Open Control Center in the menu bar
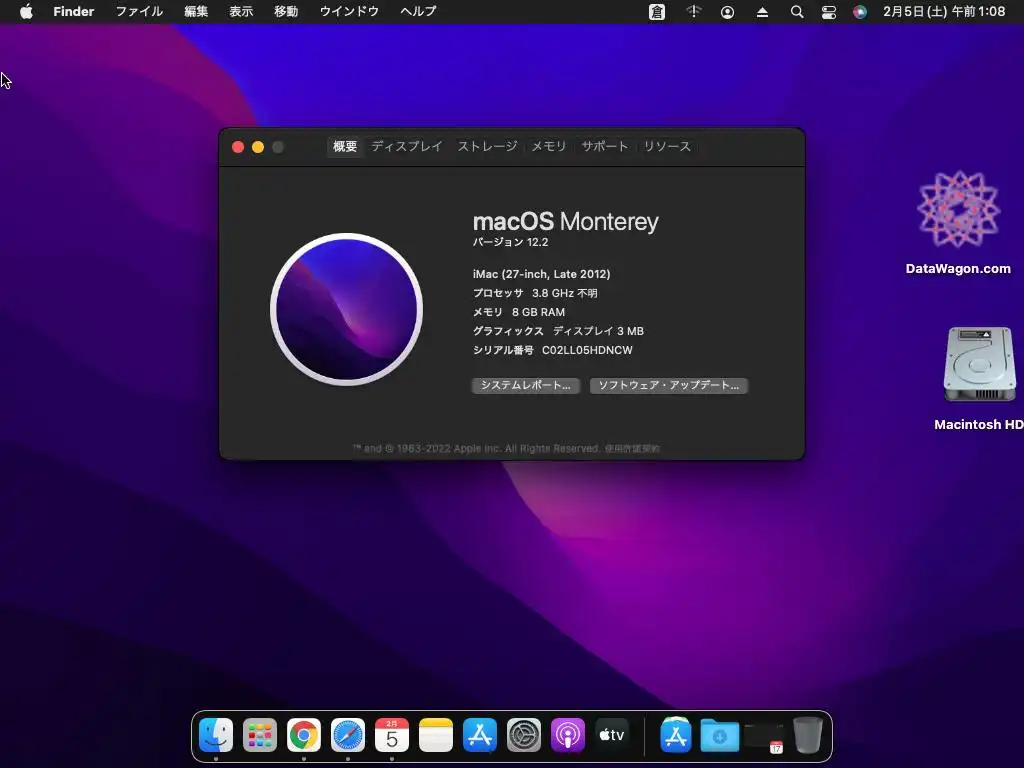 [x=829, y=12]
